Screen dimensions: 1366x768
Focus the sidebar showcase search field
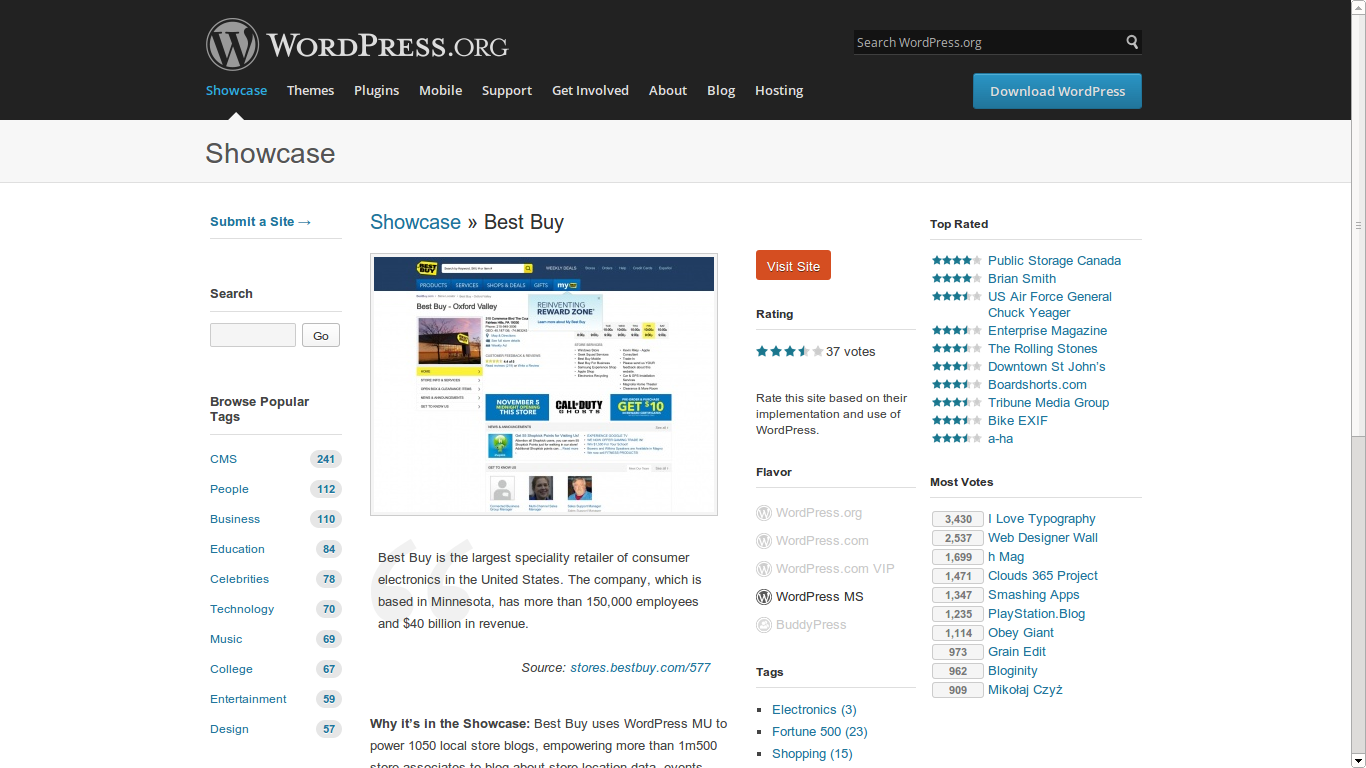(x=253, y=335)
